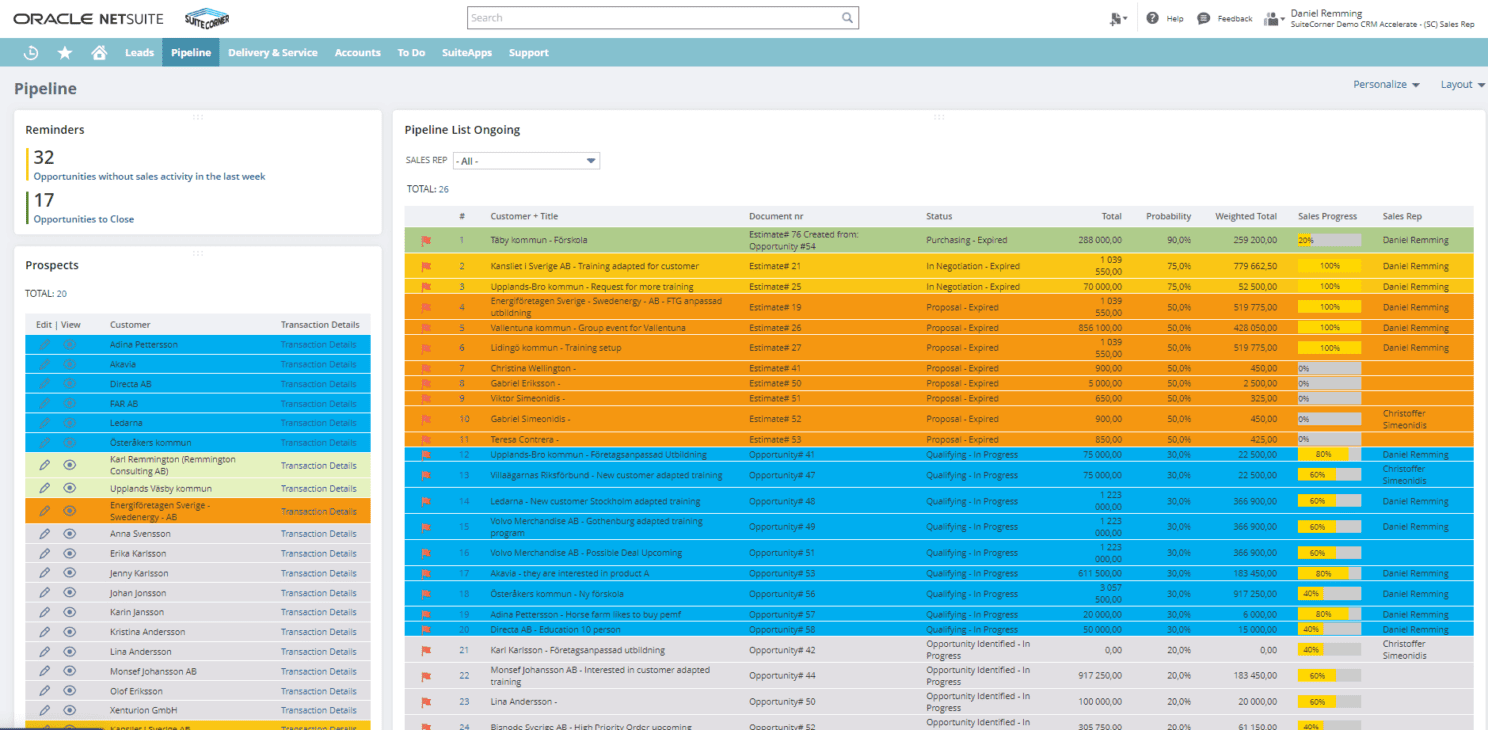Viewport: 1488px width, 730px height.
Task: Click view eye icon for Erika Karlsson
Action: point(70,554)
